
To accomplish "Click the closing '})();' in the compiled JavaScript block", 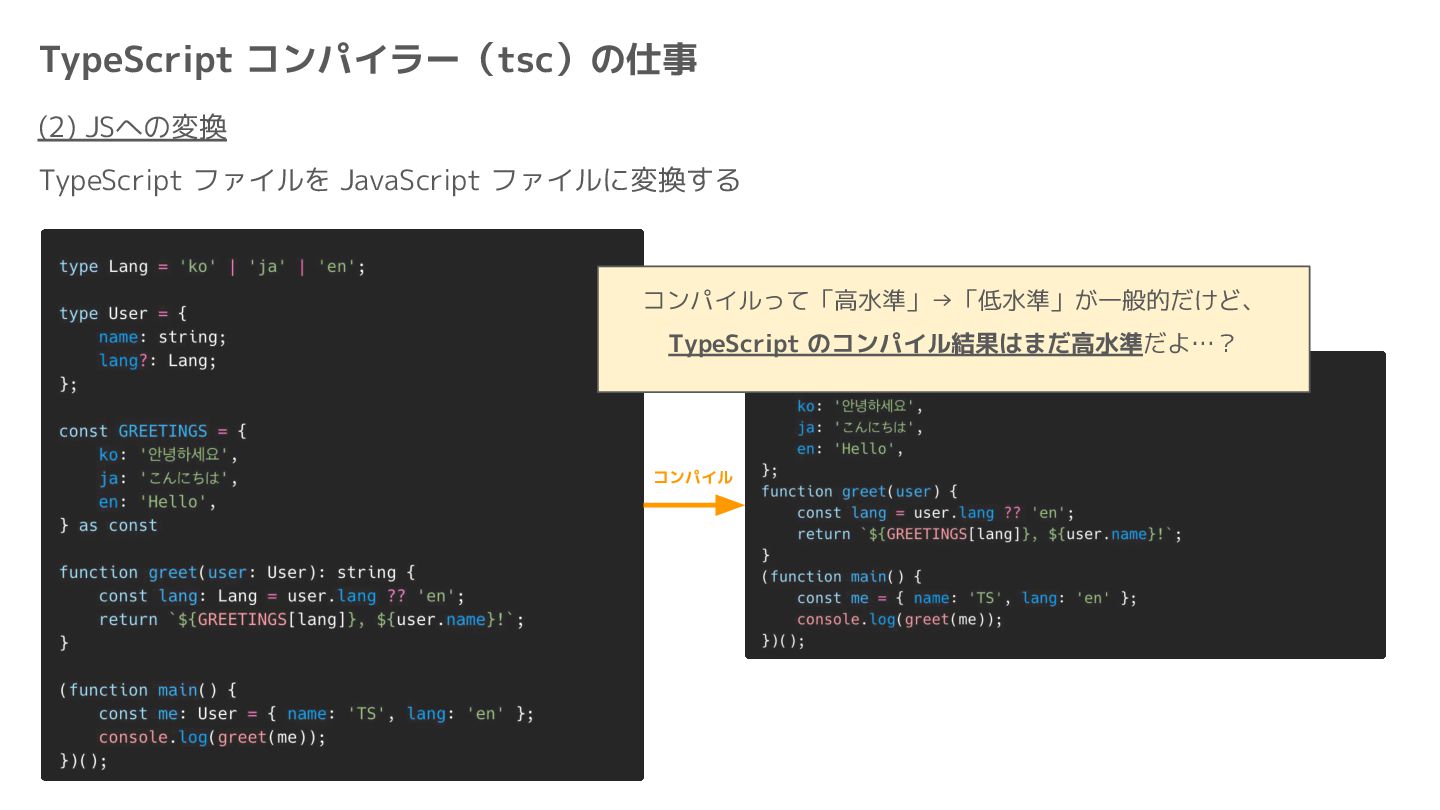I will pos(784,641).
